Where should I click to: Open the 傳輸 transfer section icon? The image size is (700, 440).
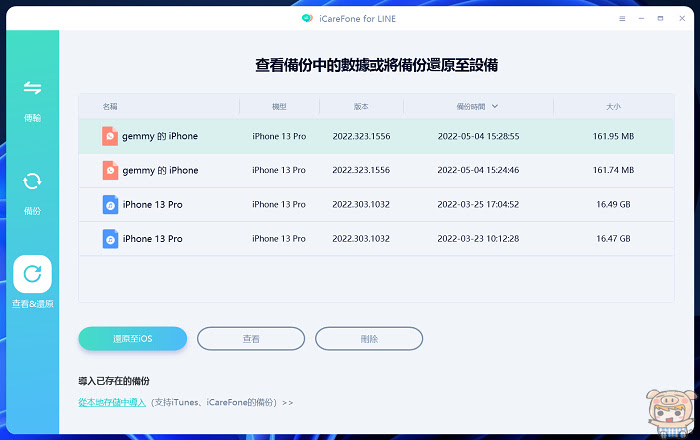32,88
